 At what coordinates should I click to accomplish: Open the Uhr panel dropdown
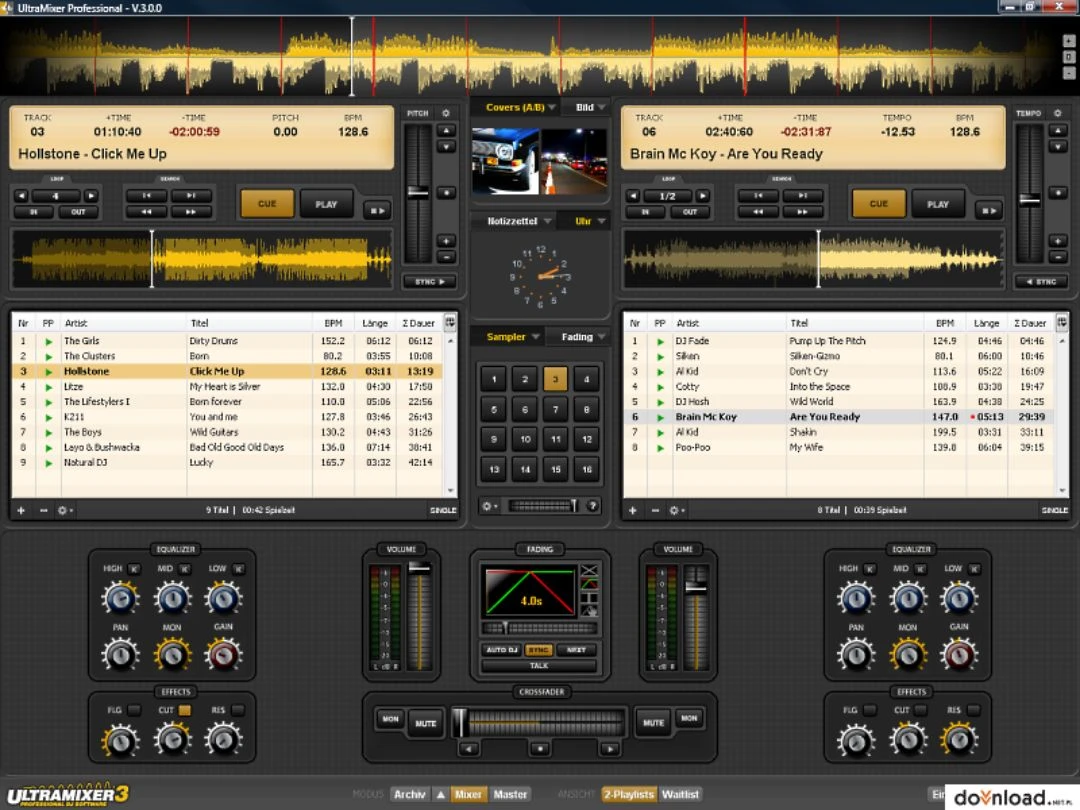coord(588,222)
